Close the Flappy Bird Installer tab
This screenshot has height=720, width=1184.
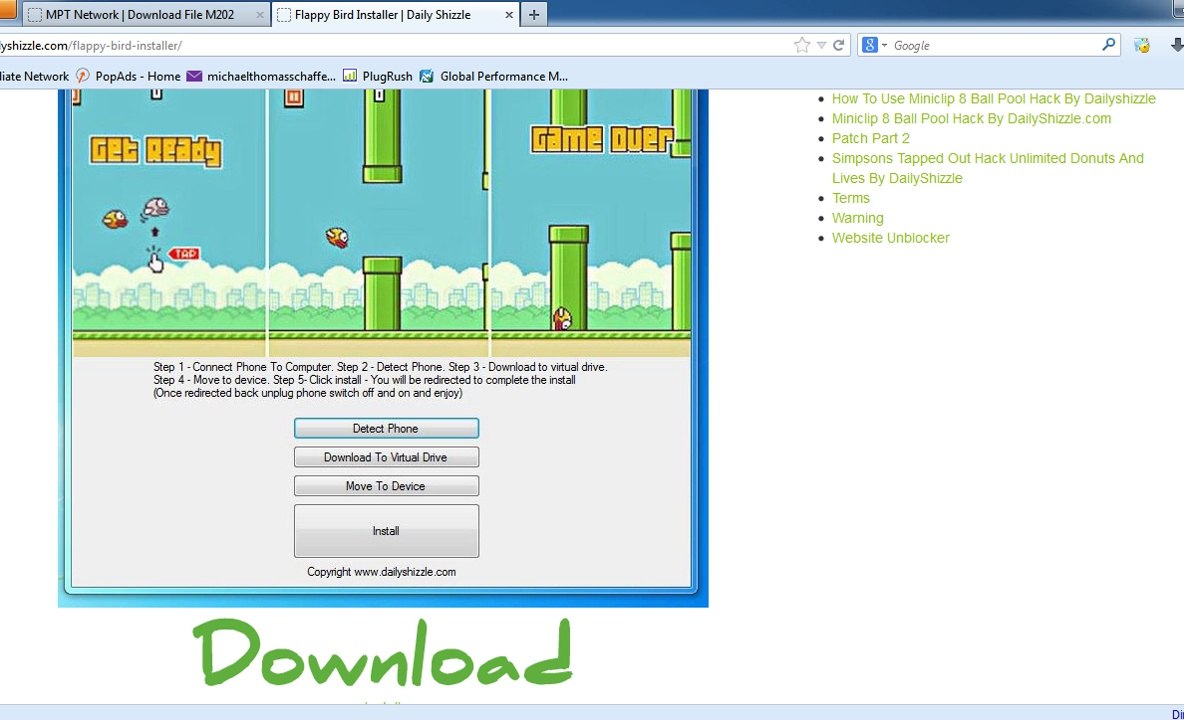coord(509,14)
